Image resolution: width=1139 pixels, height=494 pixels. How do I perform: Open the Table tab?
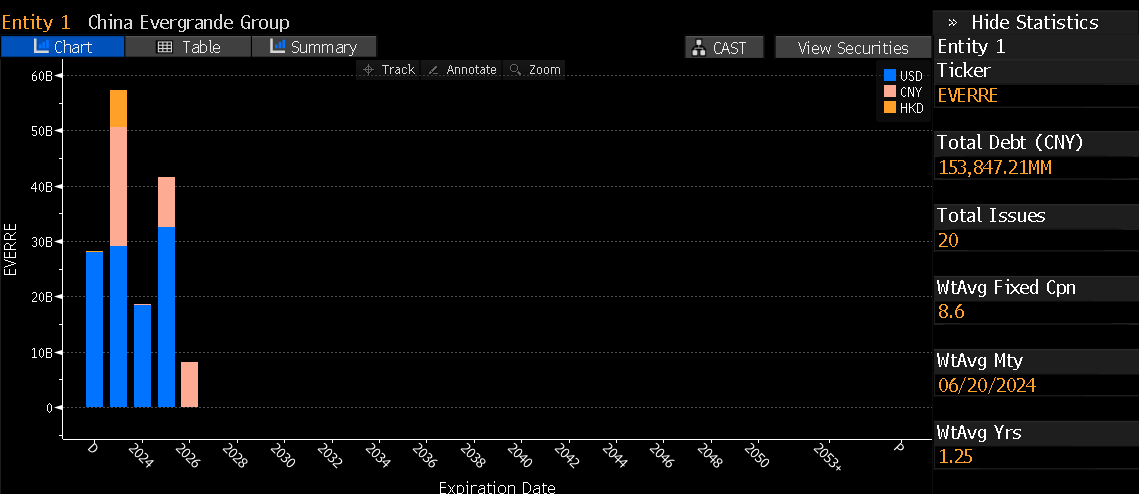(x=188, y=47)
